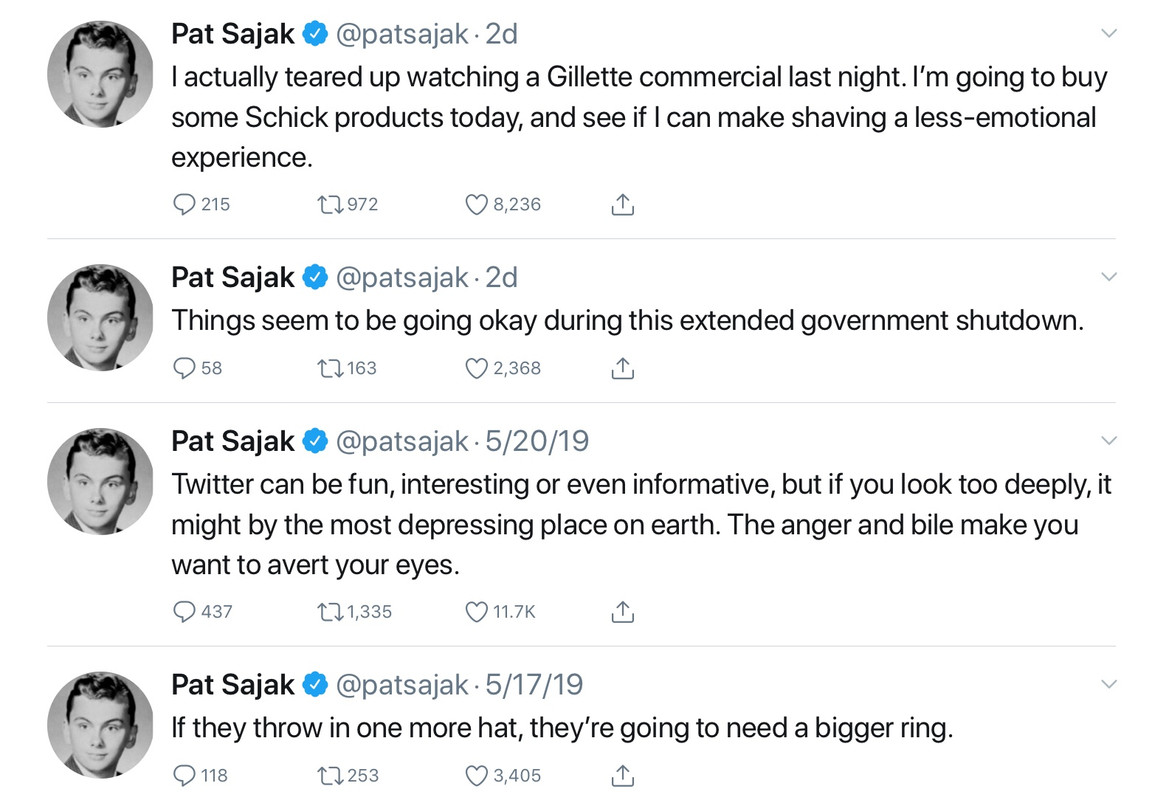Reply to the Gillette commercial tweet
This screenshot has width=1169, height=800.
tap(185, 204)
